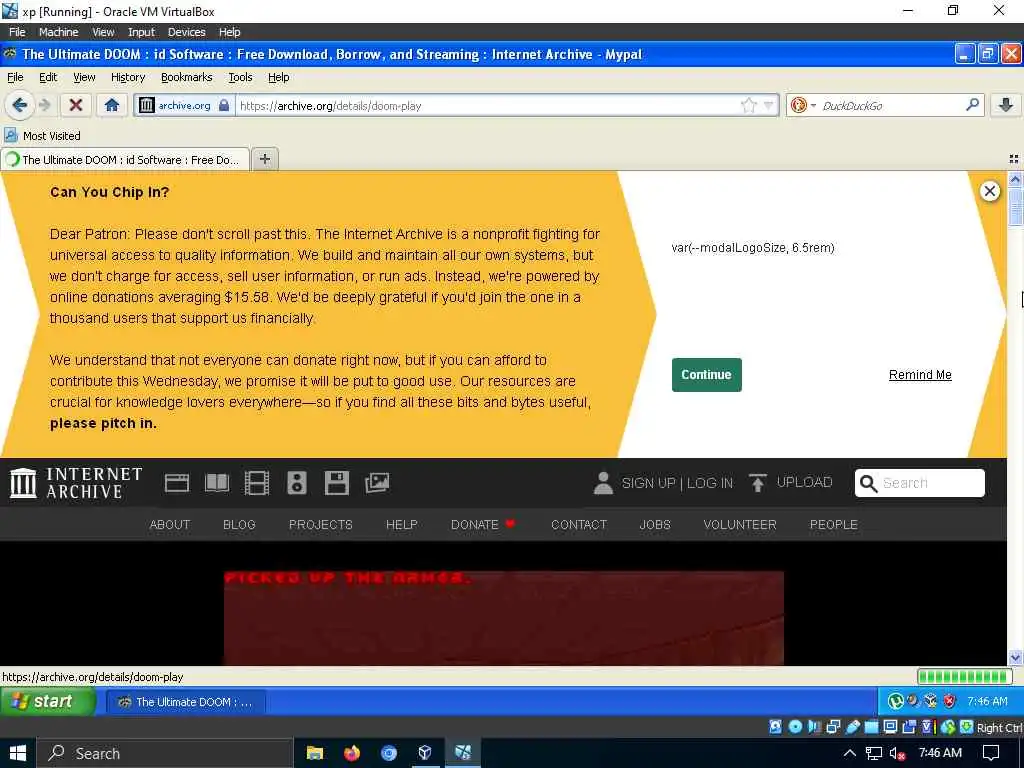Click the muted volume tray icon
This screenshot has width=1024, height=768.
click(x=897, y=754)
